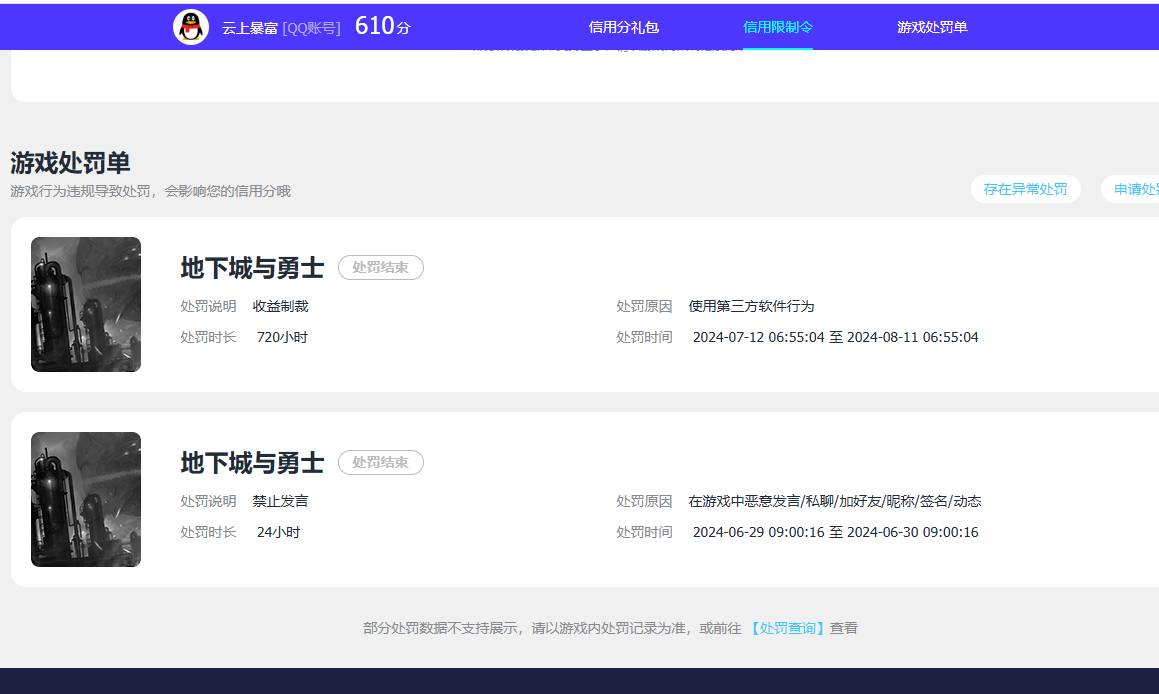Select the game thumbnail in 收益制裁 card
Viewport: 1159px width, 694px height.
86,305
